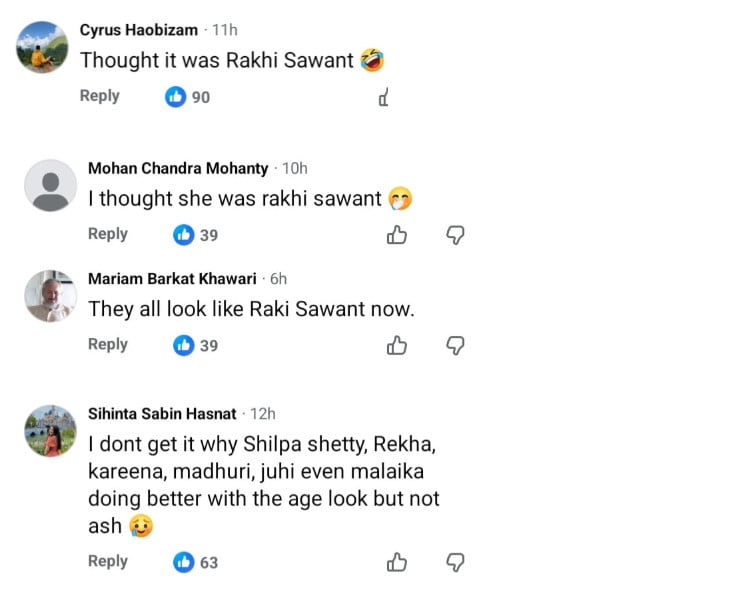Dislike Mariam Barkat Khawari's comment
Image resolution: width=749 pixels, height=600 pixels.
[455, 346]
